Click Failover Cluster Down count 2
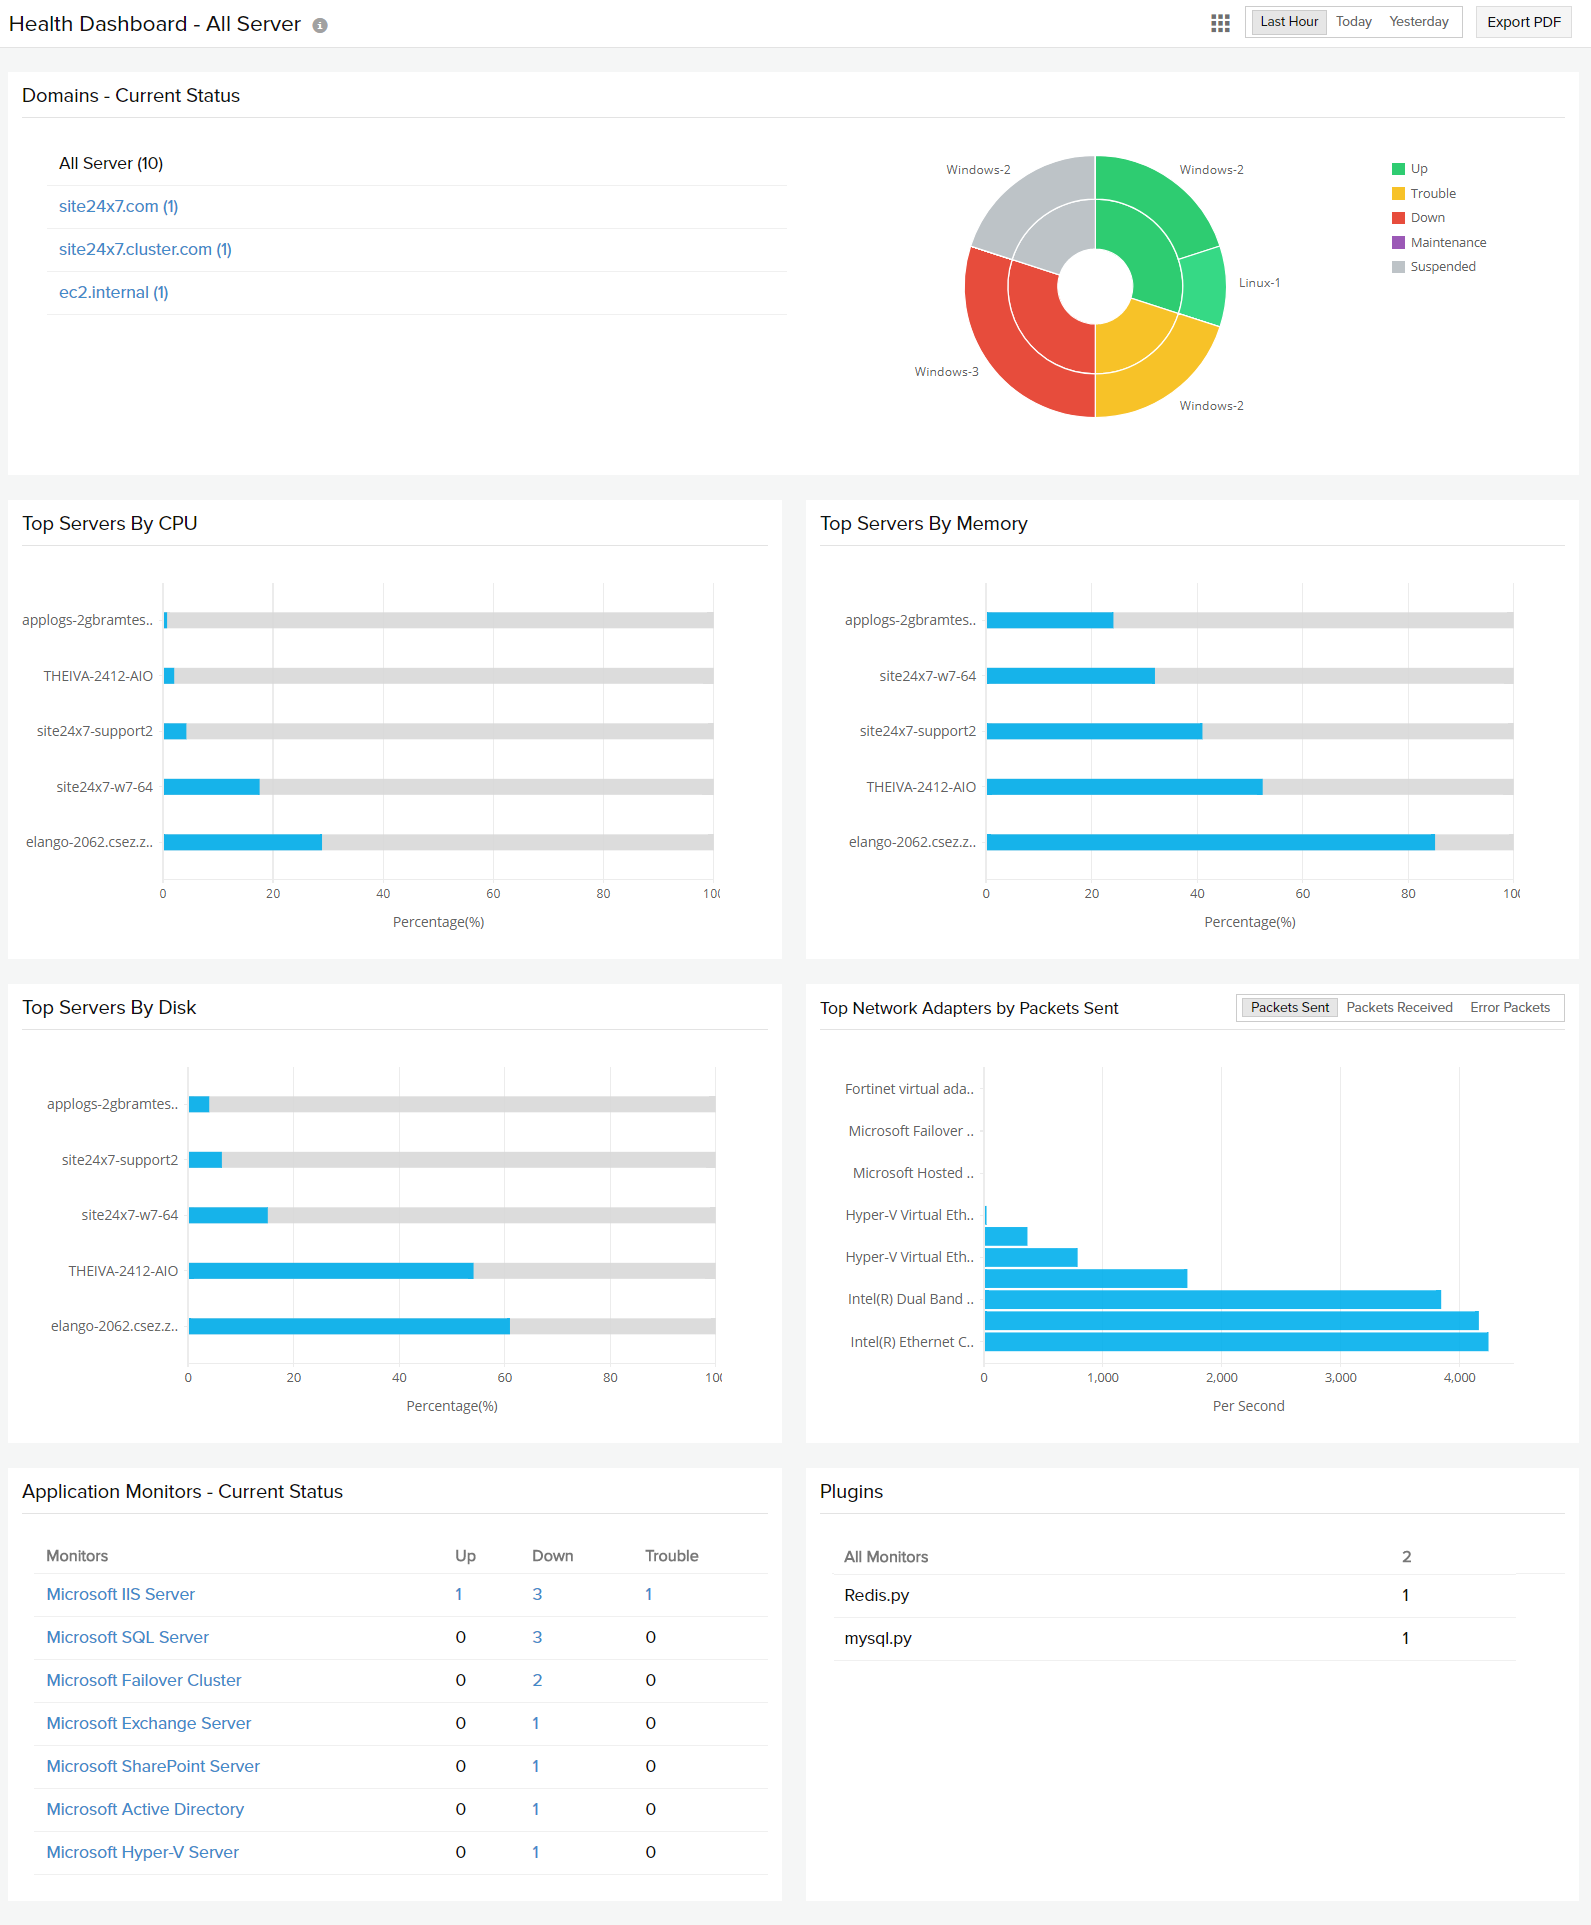This screenshot has height=1925, width=1591. 537,1680
